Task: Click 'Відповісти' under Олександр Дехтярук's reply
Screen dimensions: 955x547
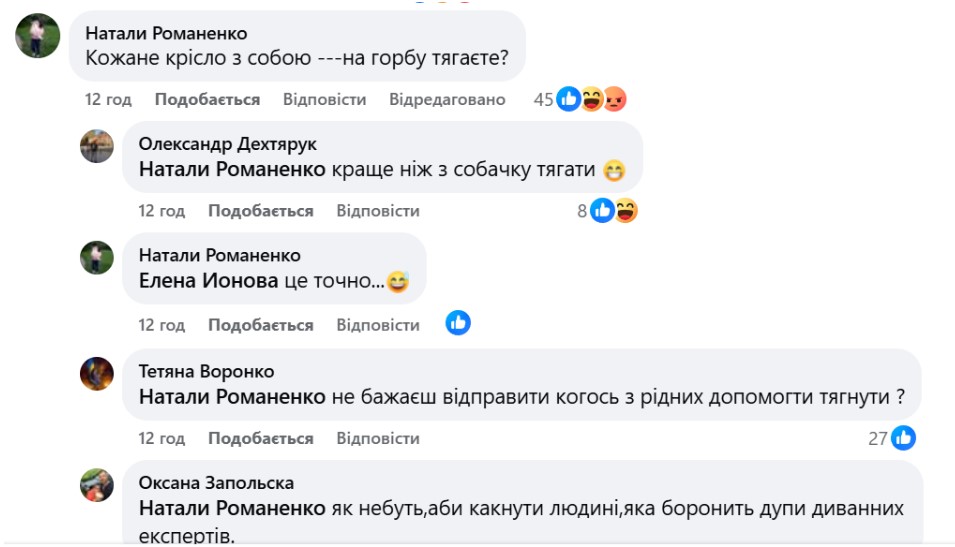Action: [378, 211]
